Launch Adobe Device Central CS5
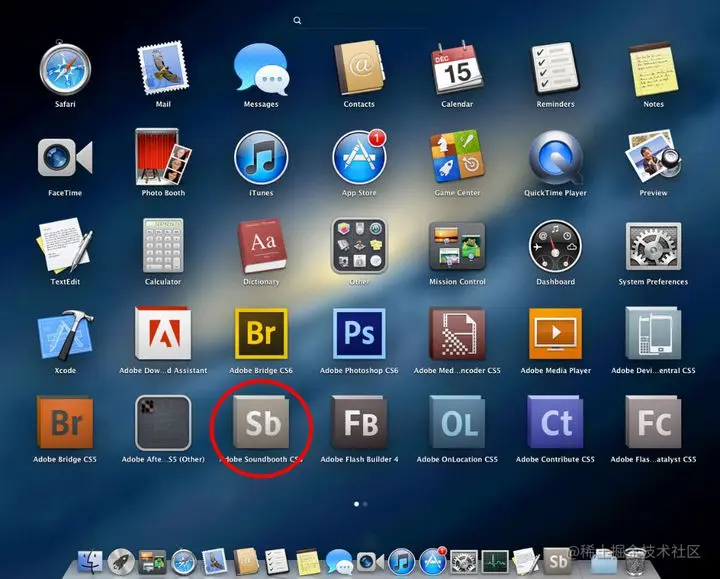This screenshot has height=579, width=720. (653, 333)
